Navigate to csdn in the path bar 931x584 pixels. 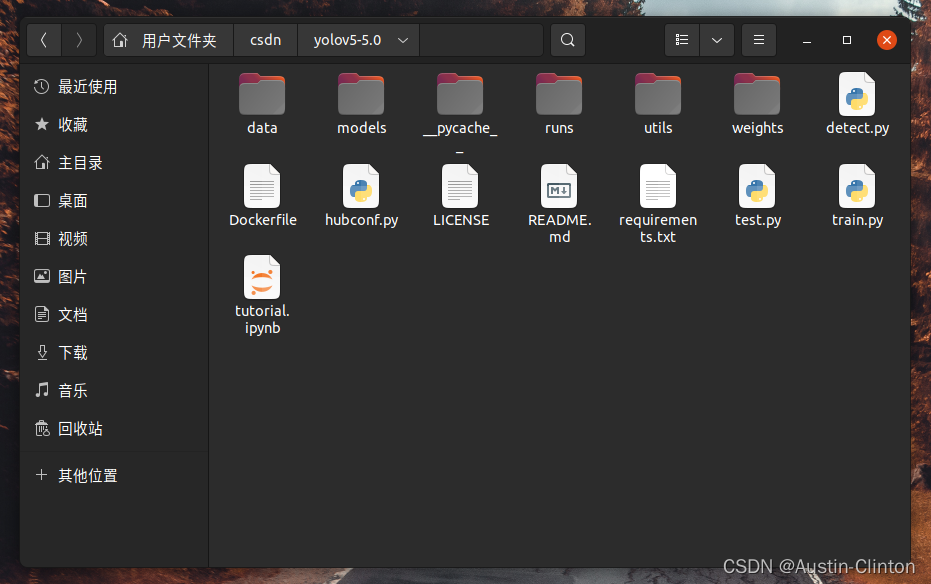tap(265, 40)
